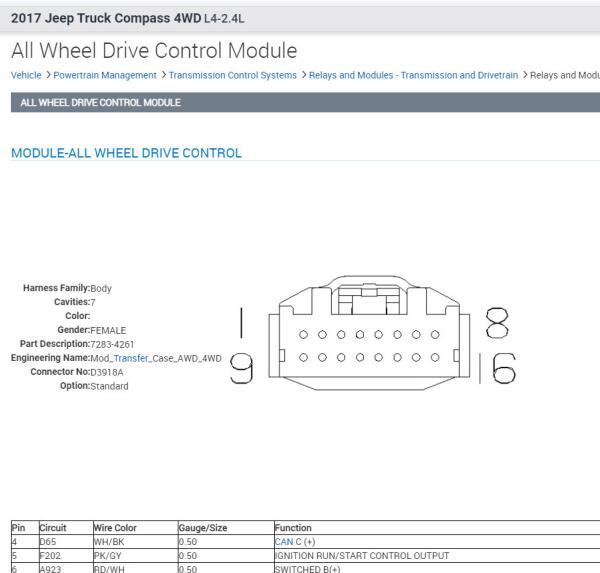Open Relays and Modules - Transmission and Drivetrain link
600x573 pixels.
pos(413,75)
